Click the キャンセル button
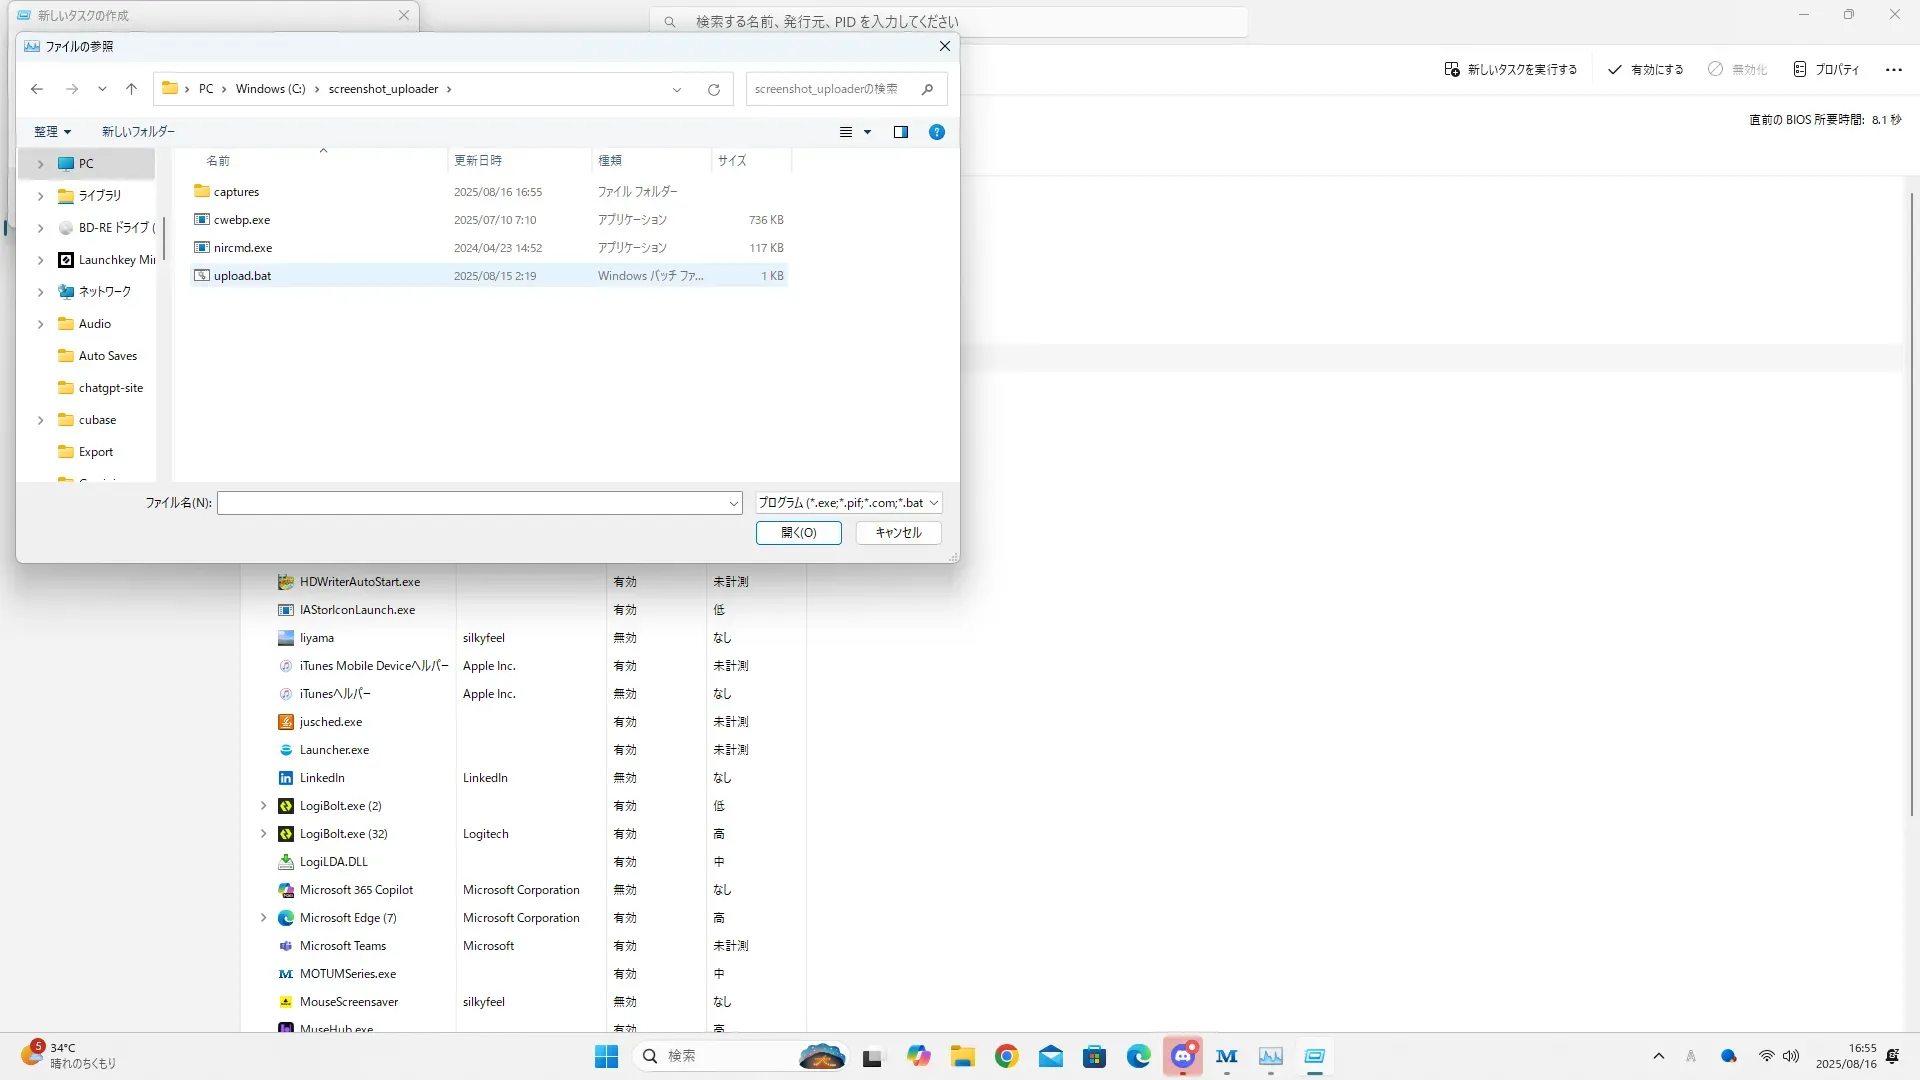Image resolution: width=1920 pixels, height=1080 pixels. click(x=898, y=533)
